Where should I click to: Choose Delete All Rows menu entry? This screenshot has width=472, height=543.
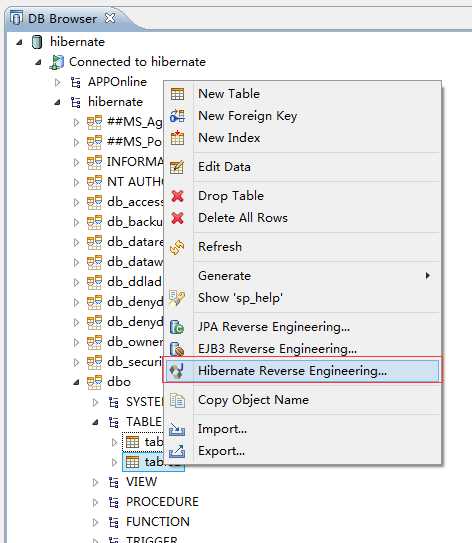(x=303, y=218)
